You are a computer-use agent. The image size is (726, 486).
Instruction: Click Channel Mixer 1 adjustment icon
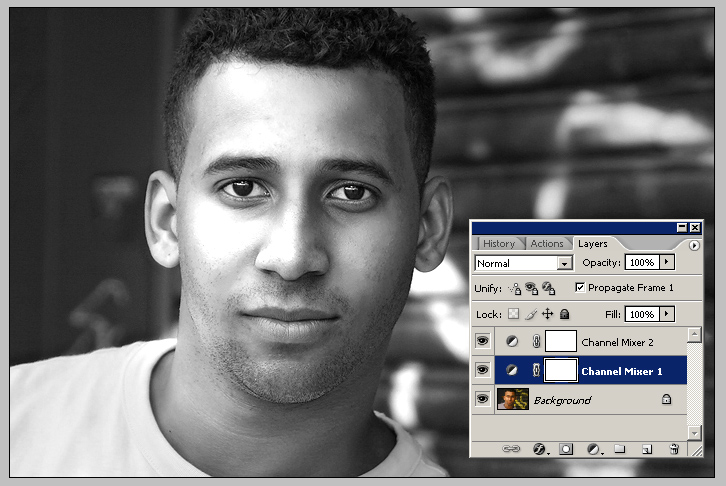click(x=512, y=370)
